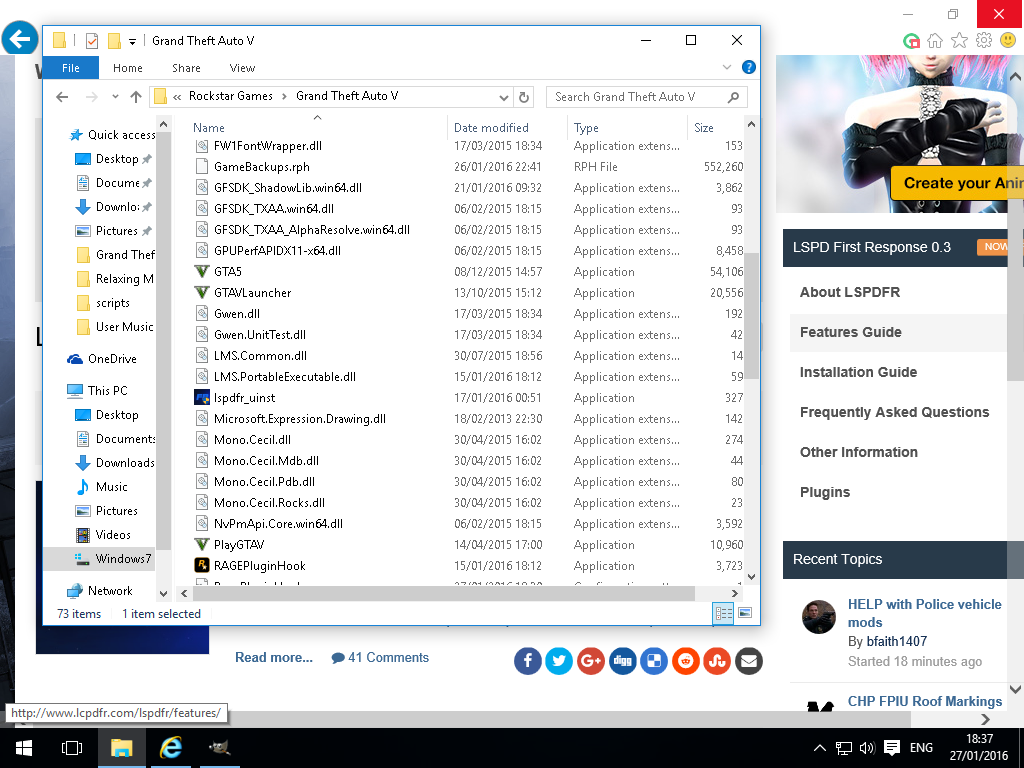
Task: Open Videos under This PC
Action: pos(113,535)
